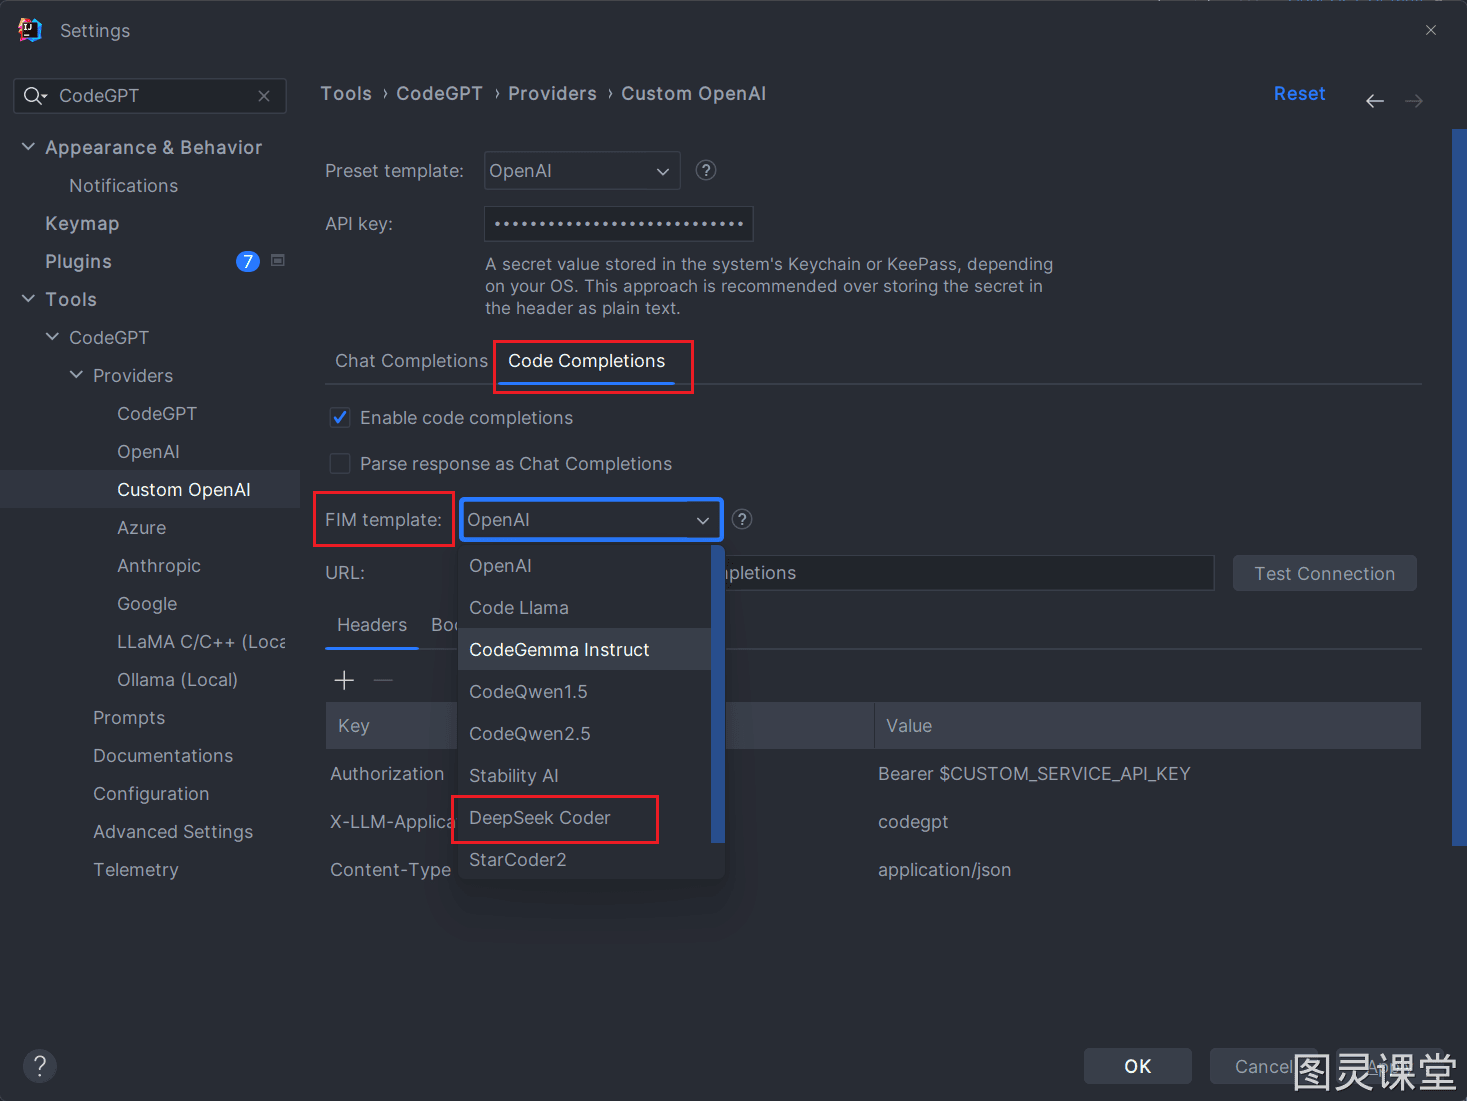The image size is (1467, 1101).
Task: Switch to Chat Completions tab
Action: 411,361
